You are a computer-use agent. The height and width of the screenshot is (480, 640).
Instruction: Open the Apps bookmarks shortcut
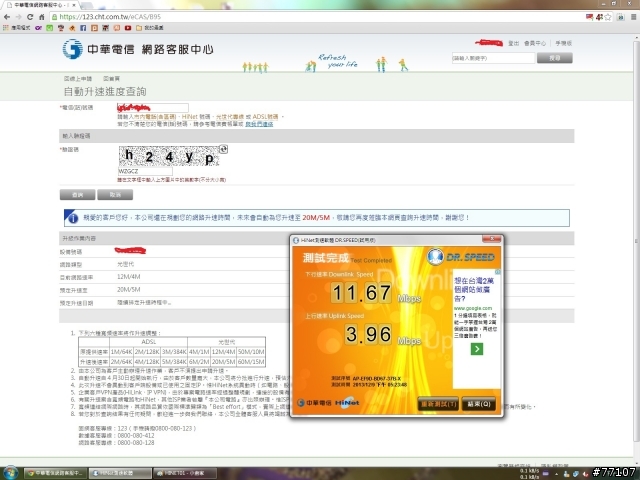[16, 28]
